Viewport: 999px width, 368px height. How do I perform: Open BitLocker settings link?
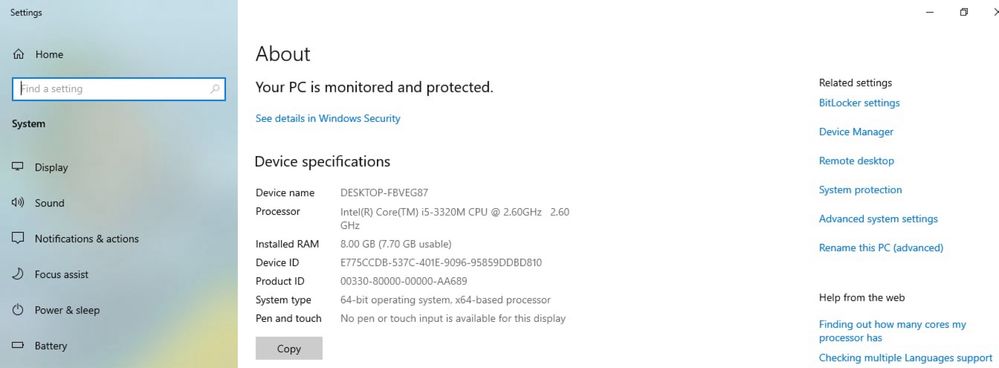click(x=859, y=103)
